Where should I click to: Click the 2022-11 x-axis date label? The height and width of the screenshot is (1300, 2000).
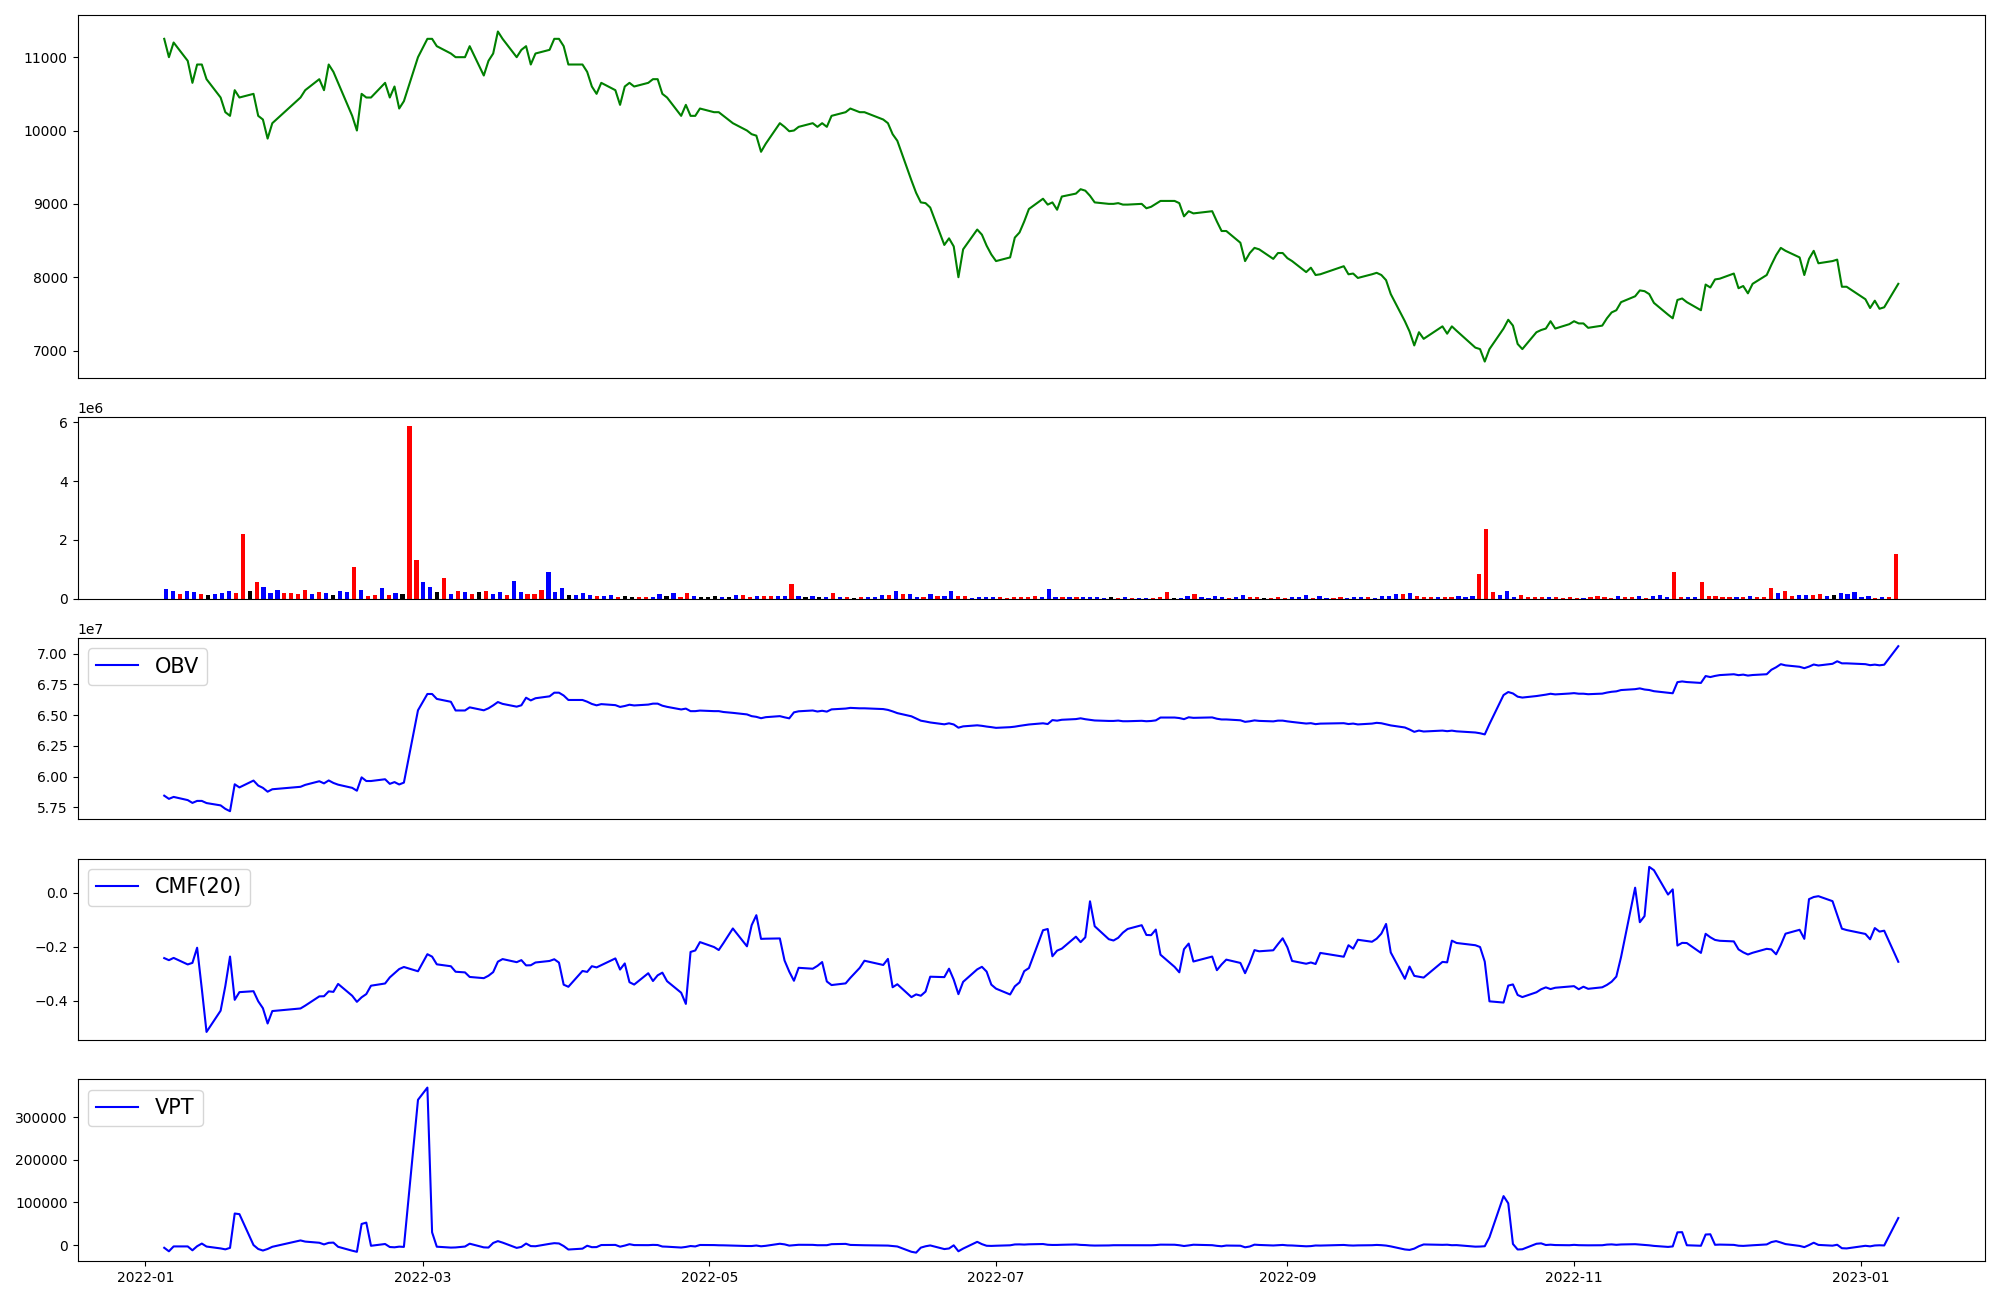pos(1574,1277)
